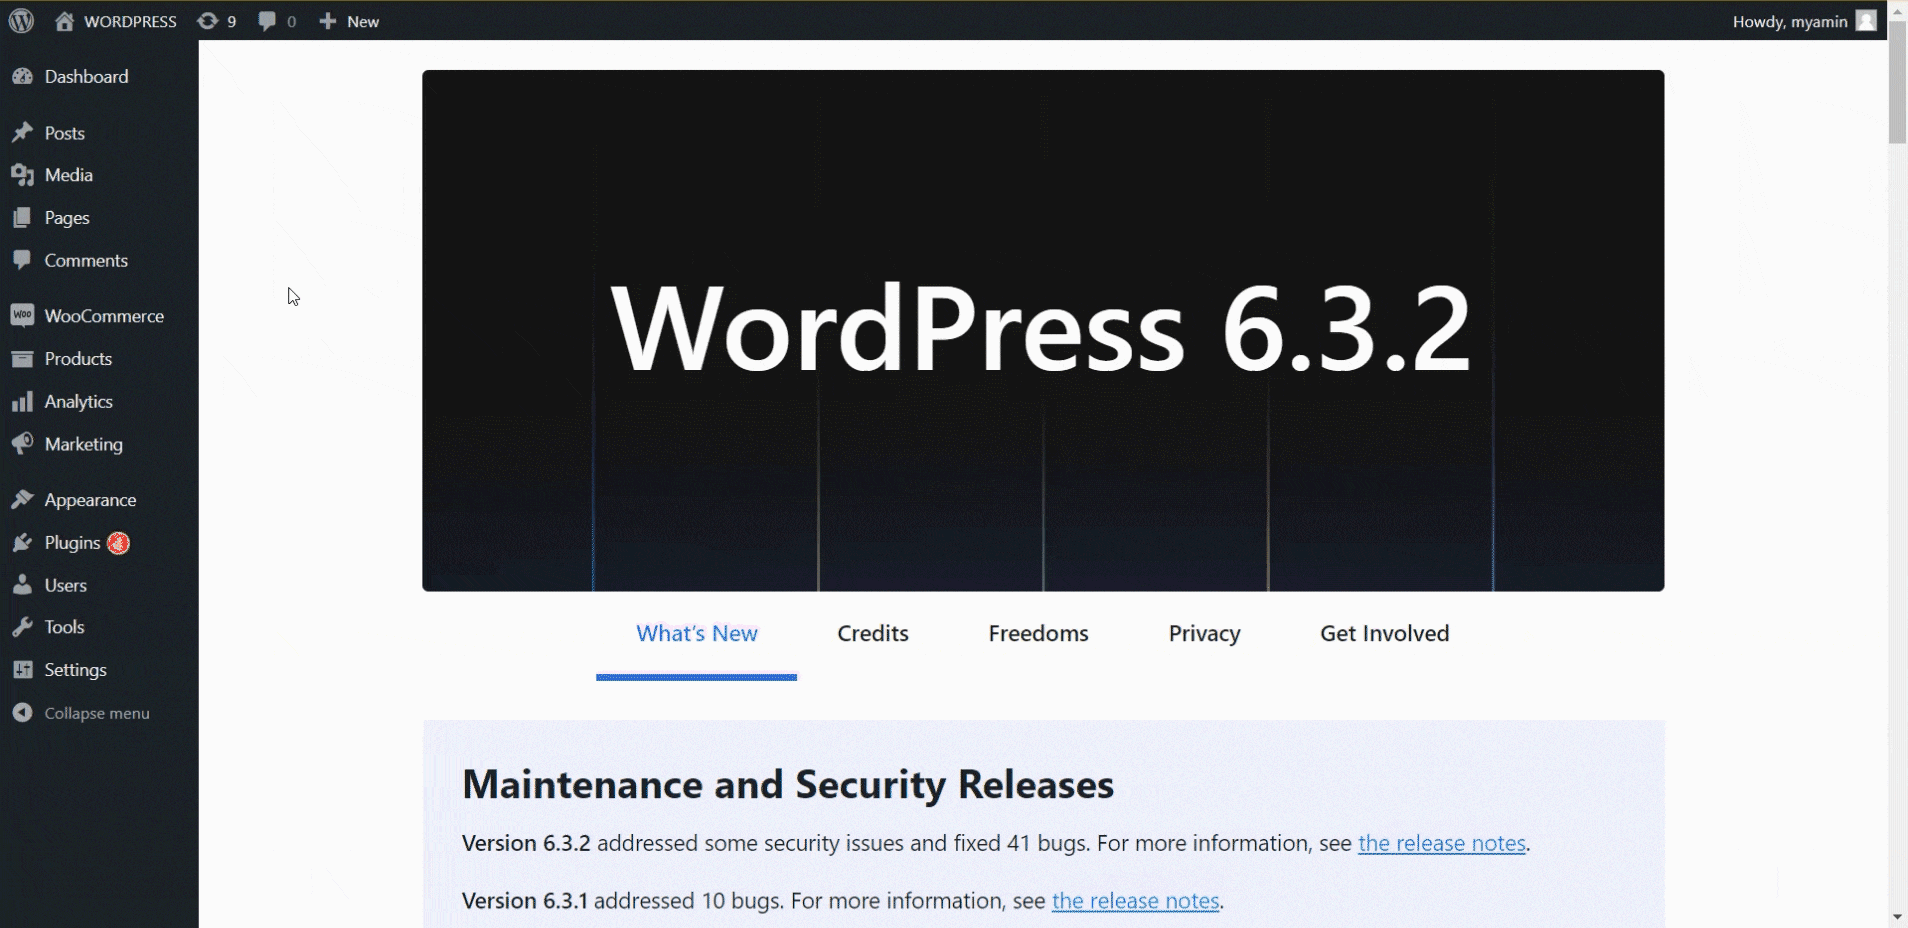1908x928 pixels.
Task: Open Users in the sidebar
Action: (65, 586)
